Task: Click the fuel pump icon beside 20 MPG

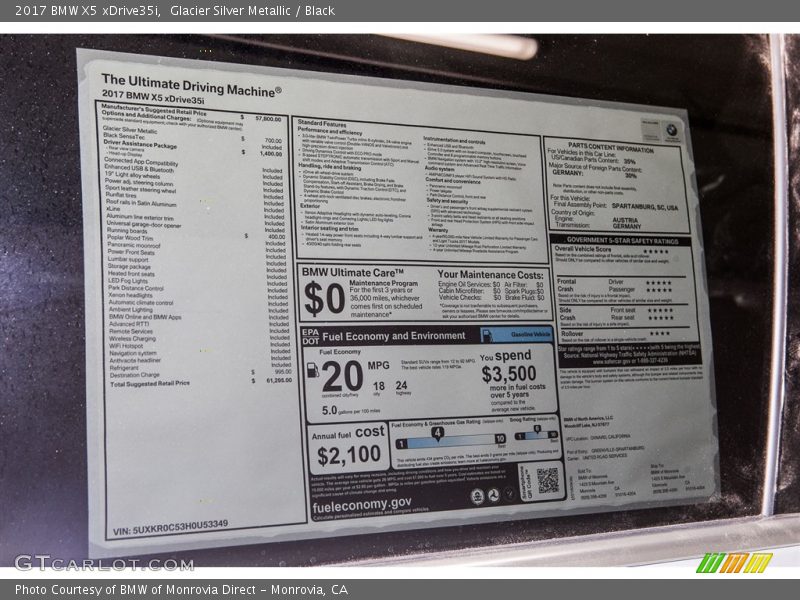Action: pyautogui.click(x=312, y=370)
